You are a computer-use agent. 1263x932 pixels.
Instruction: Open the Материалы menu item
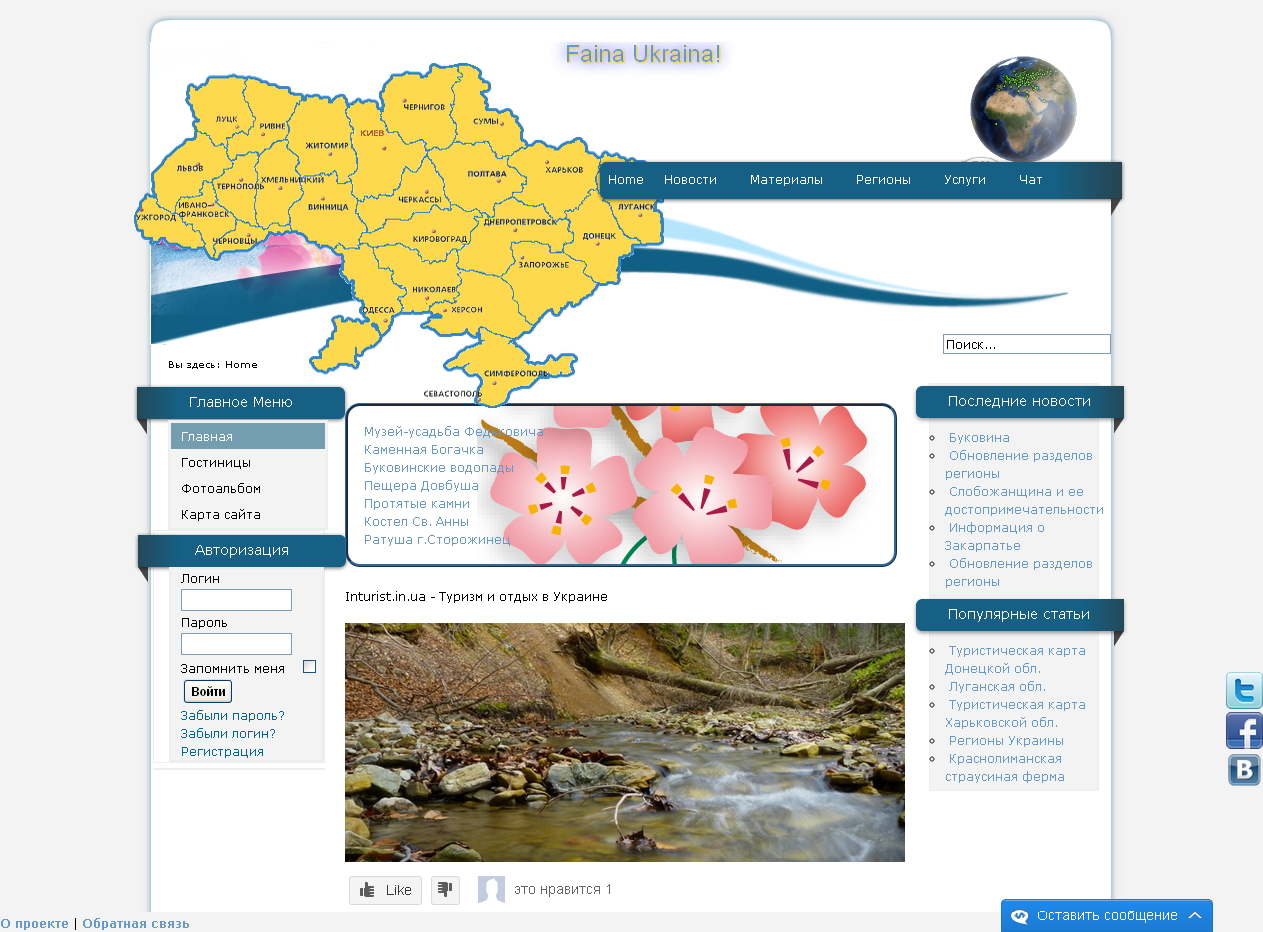(x=786, y=180)
